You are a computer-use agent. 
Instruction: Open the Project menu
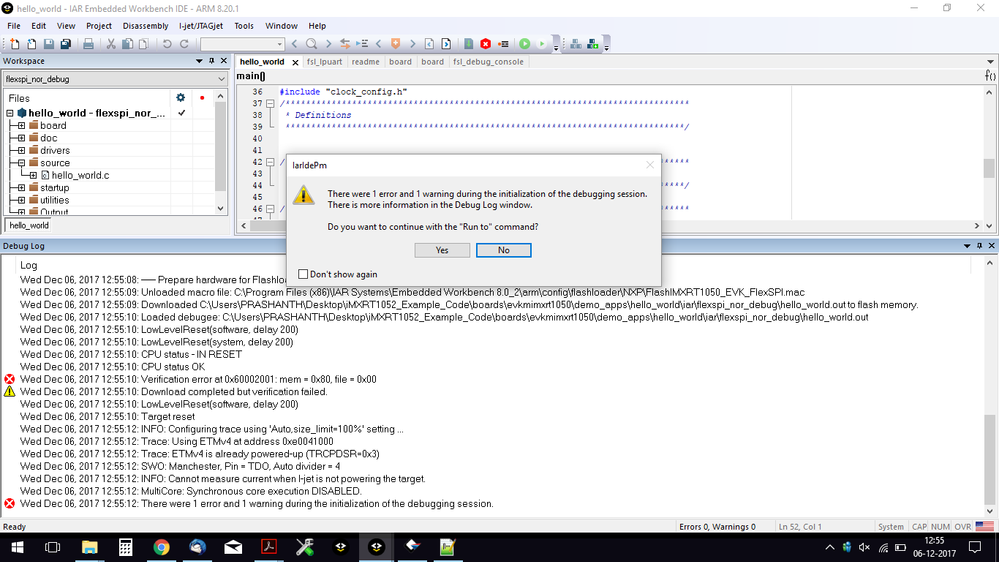pos(99,26)
